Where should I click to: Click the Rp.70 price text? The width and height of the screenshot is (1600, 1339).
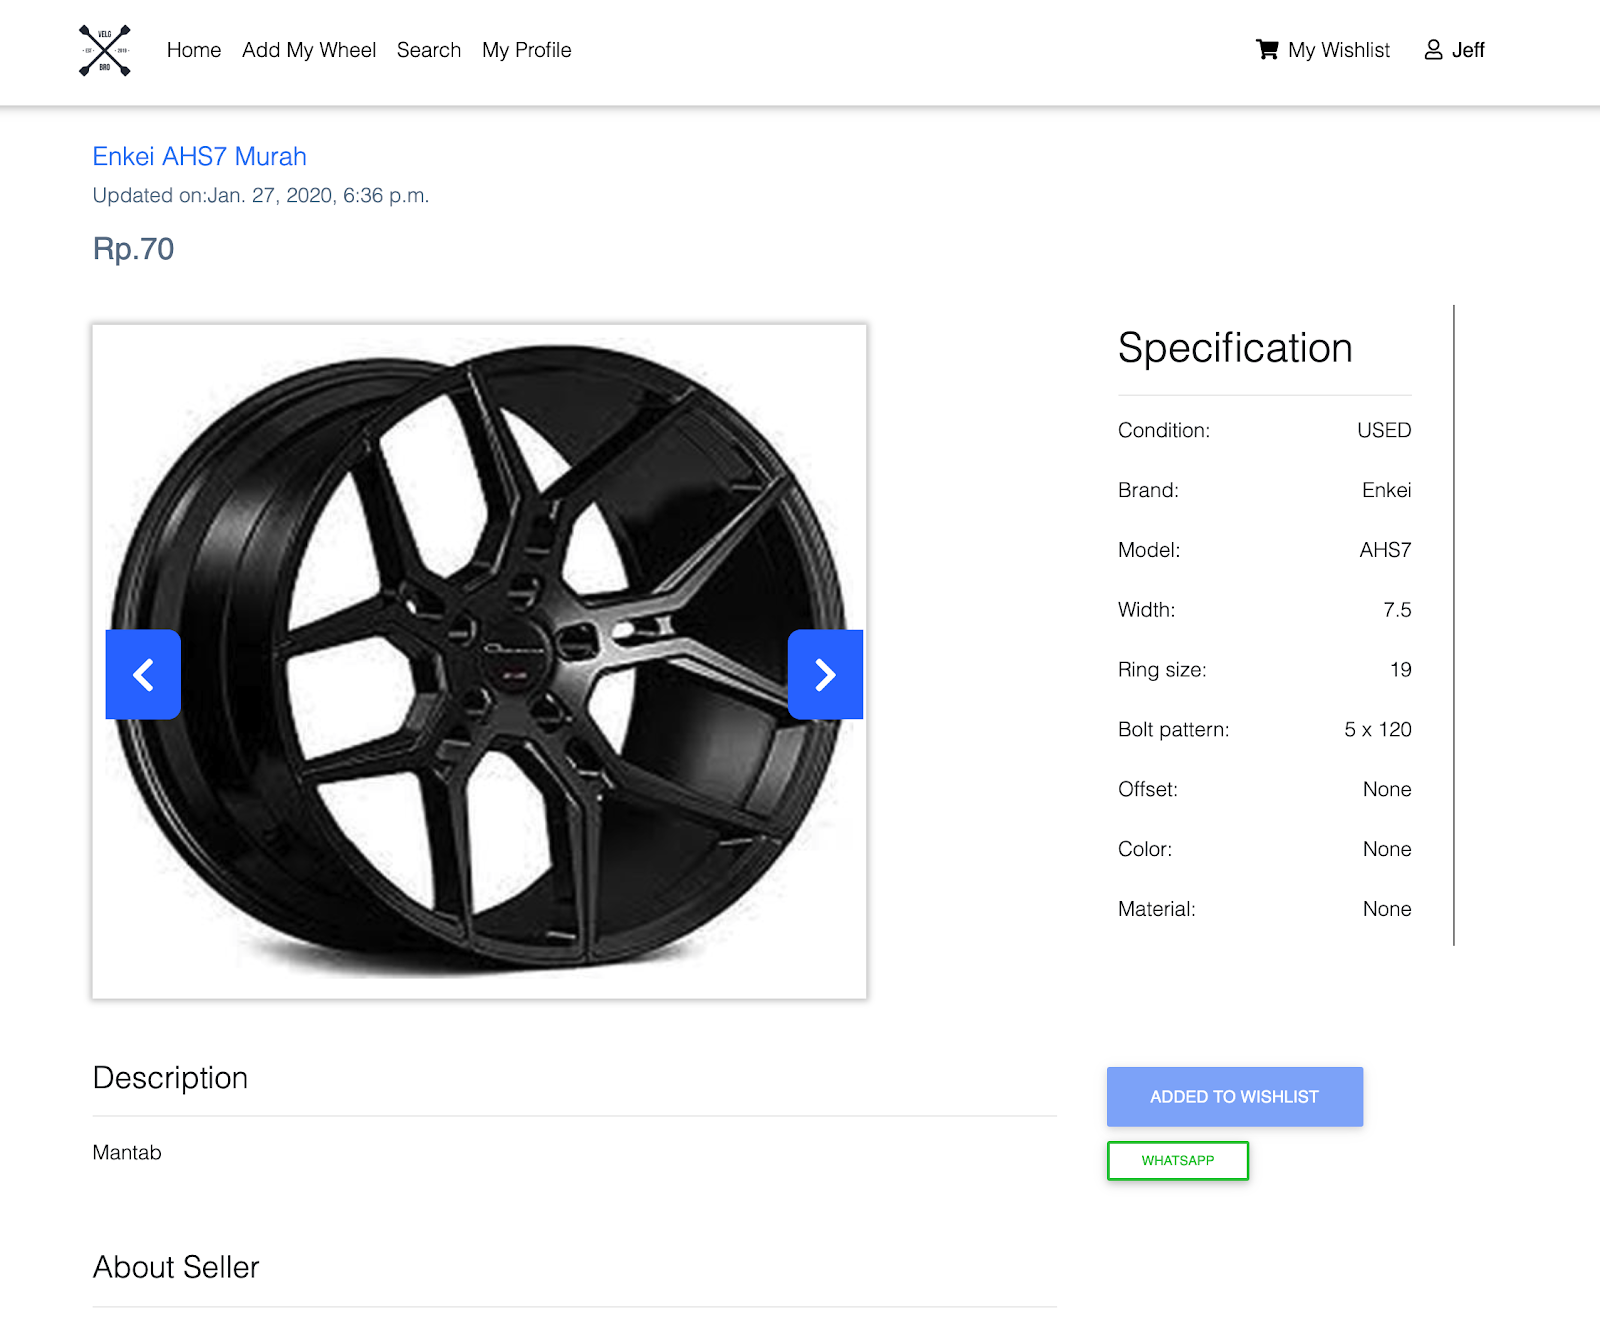point(133,248)
